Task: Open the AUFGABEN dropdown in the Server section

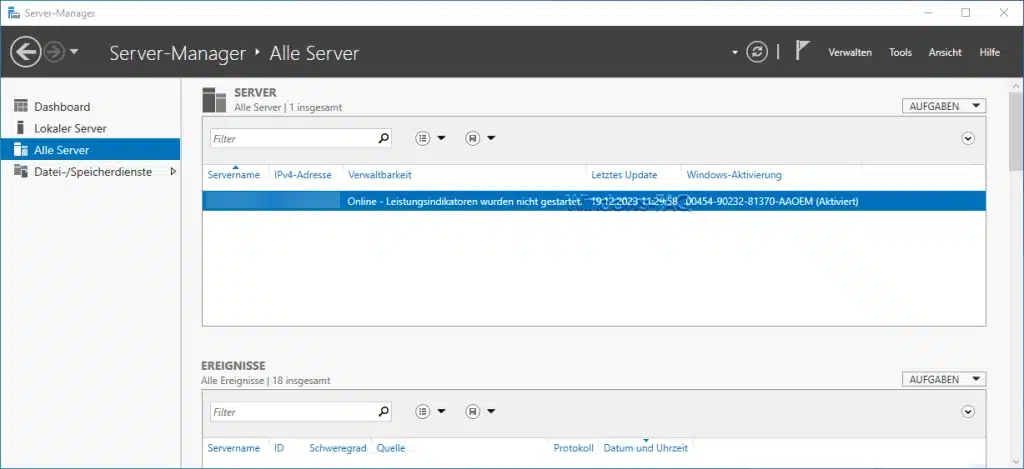Action: pyautogui.click(x=944, y=106)
